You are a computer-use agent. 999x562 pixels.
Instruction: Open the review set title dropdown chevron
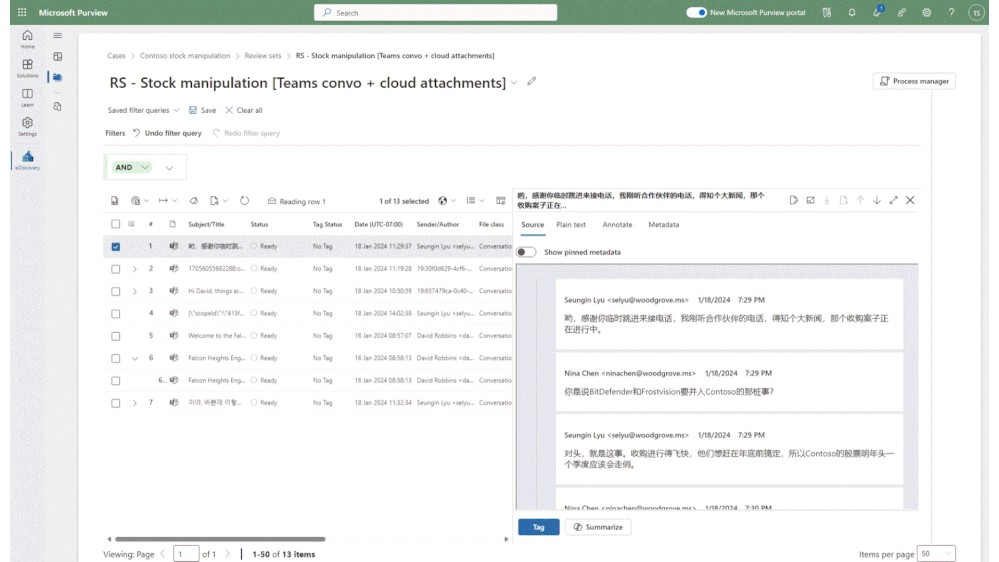pos(514,83)
